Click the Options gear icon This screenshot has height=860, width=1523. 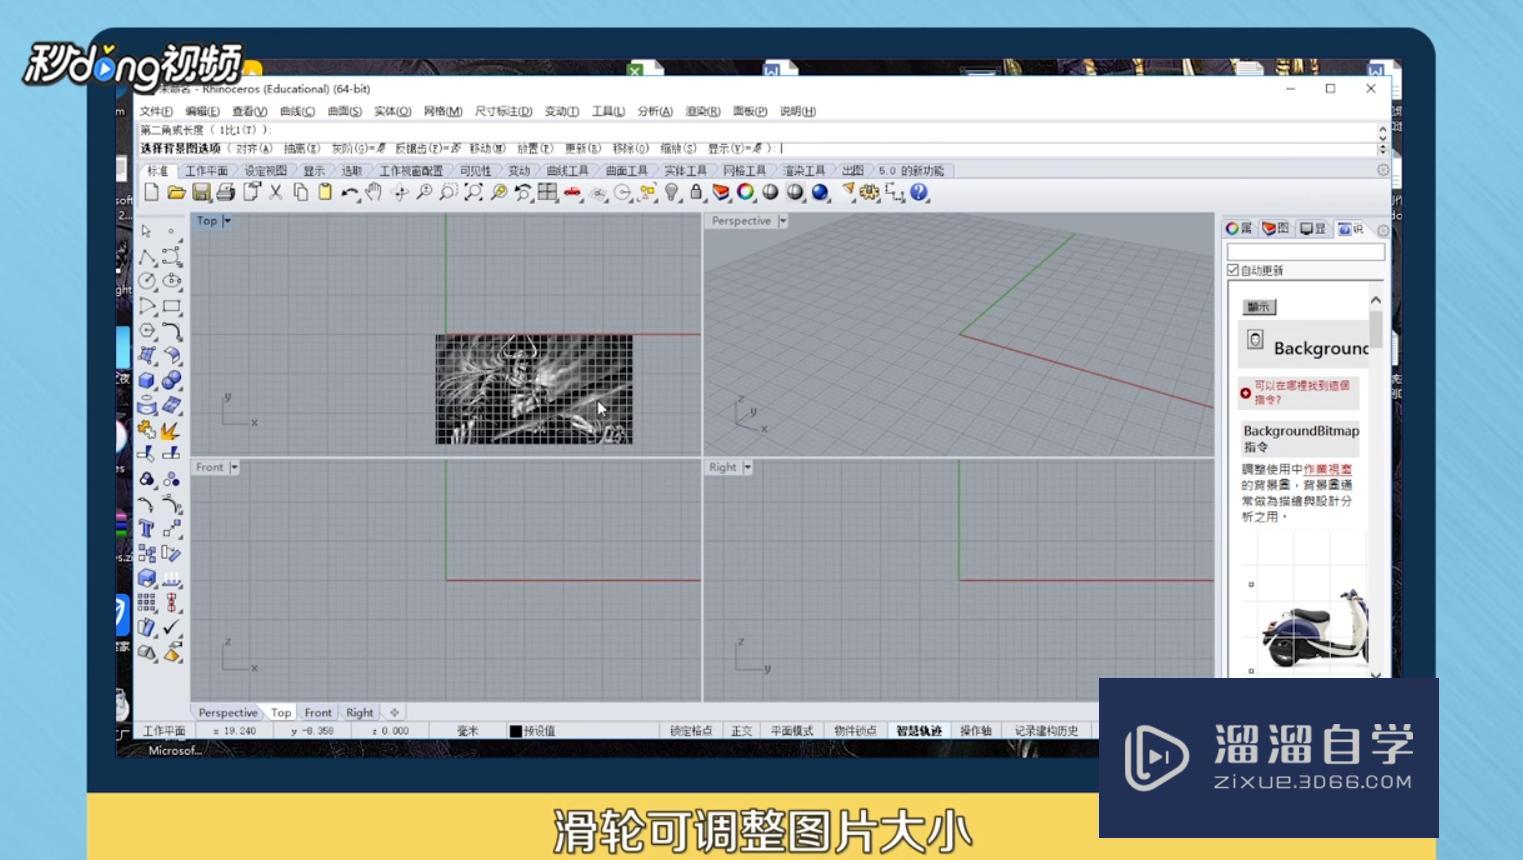[869, 192]
